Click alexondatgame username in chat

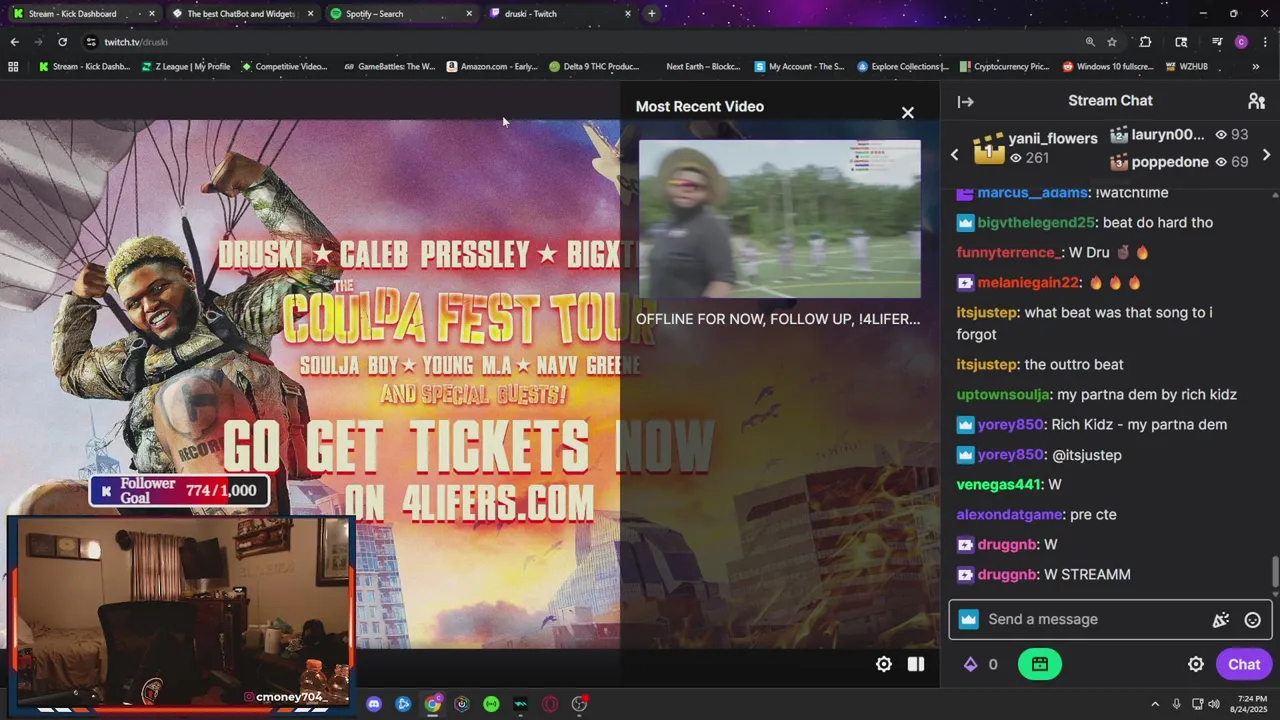pyautogui.click(x=1009, y=515)
